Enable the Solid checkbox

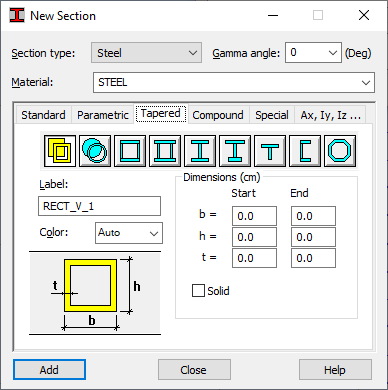198,291
